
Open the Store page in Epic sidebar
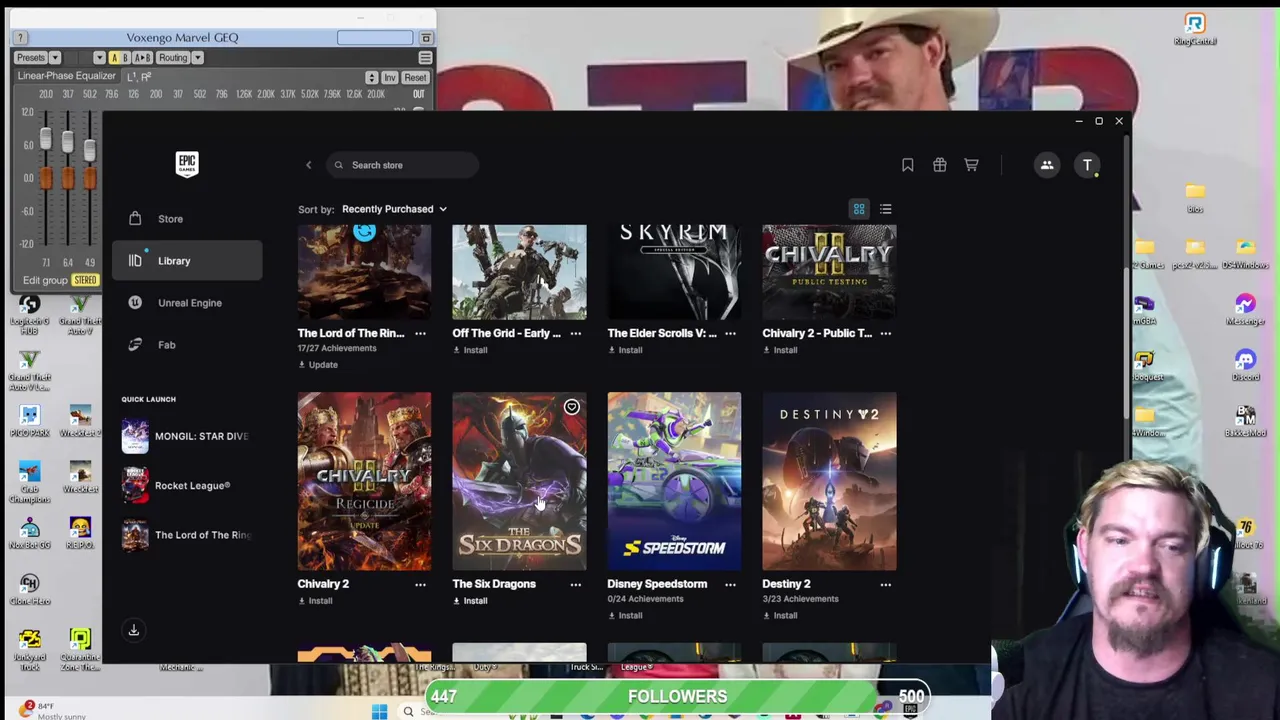coord(187,219)
